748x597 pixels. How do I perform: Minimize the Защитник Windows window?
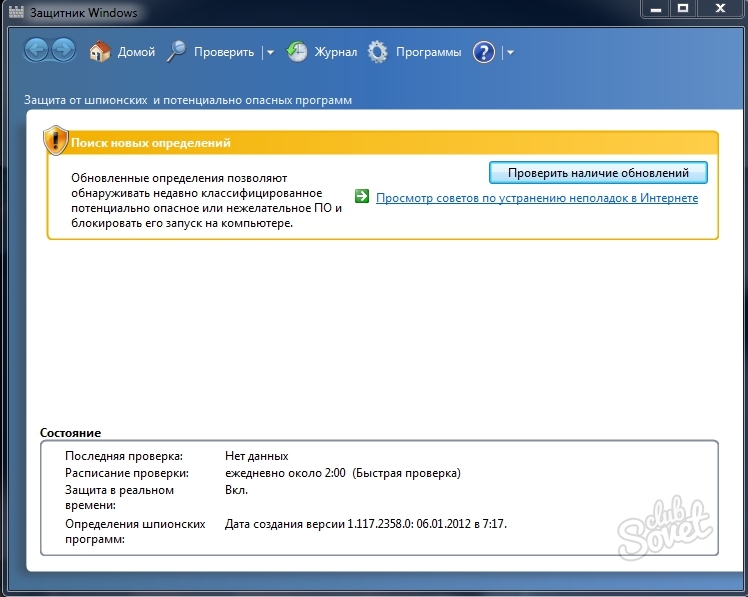pos(656,9)
